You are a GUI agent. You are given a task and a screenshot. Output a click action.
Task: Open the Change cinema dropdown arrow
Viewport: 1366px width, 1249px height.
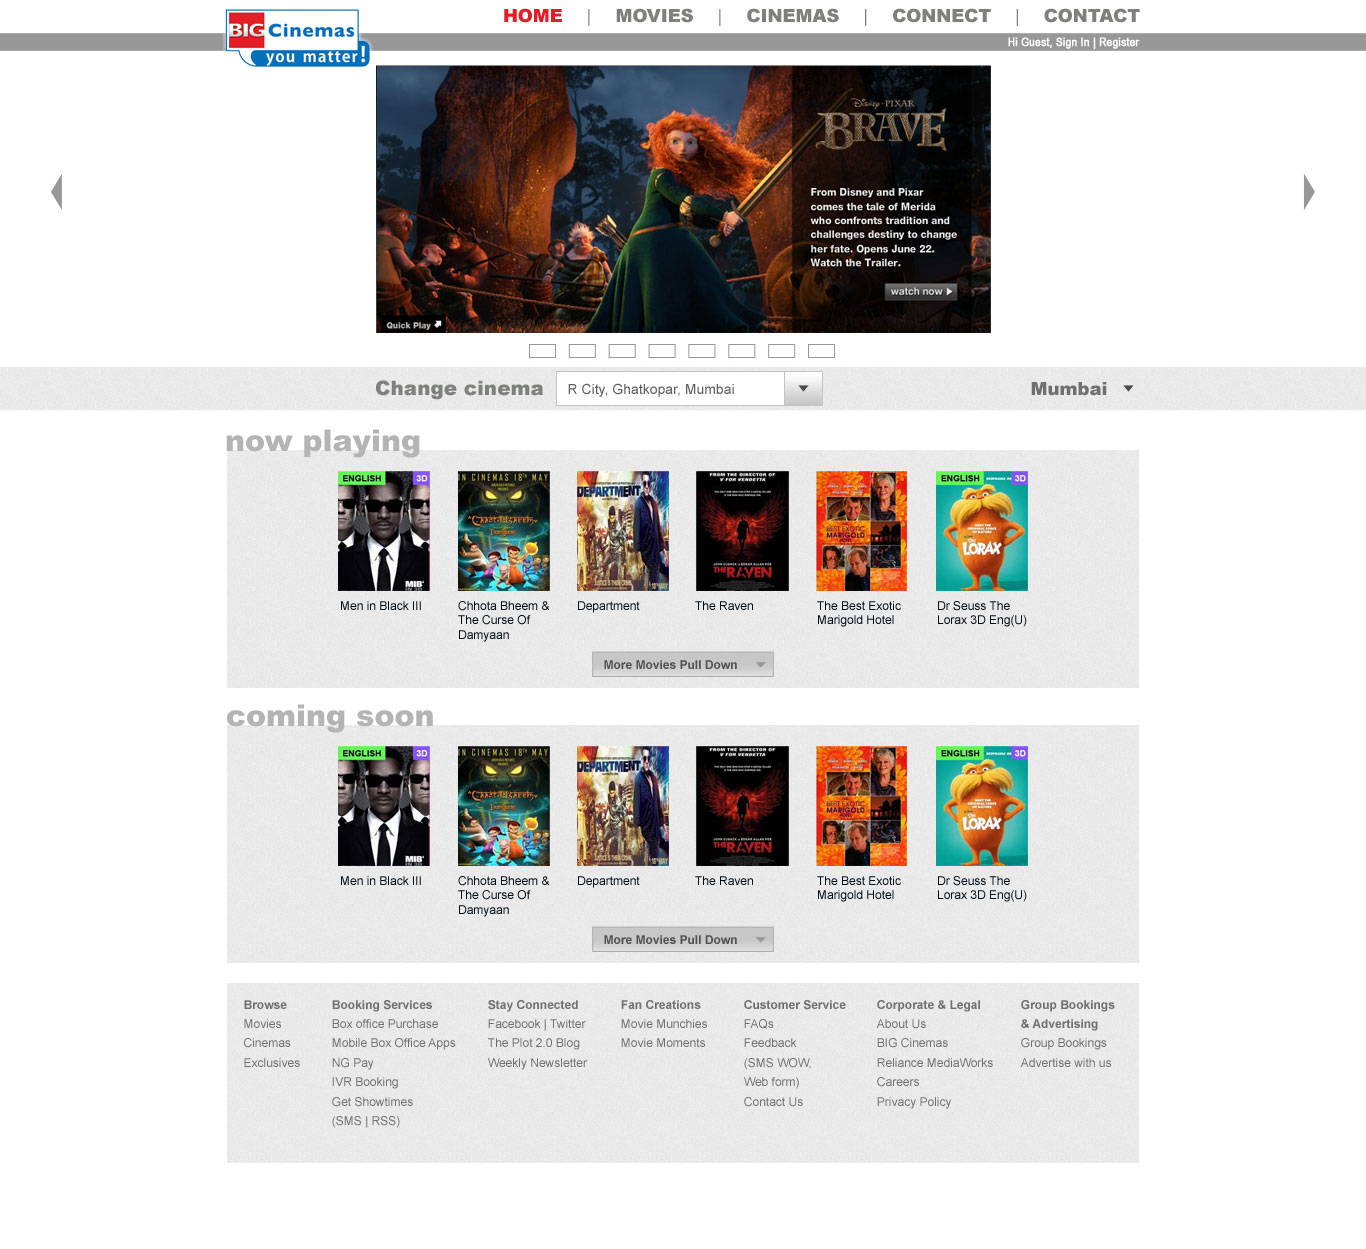803,389
